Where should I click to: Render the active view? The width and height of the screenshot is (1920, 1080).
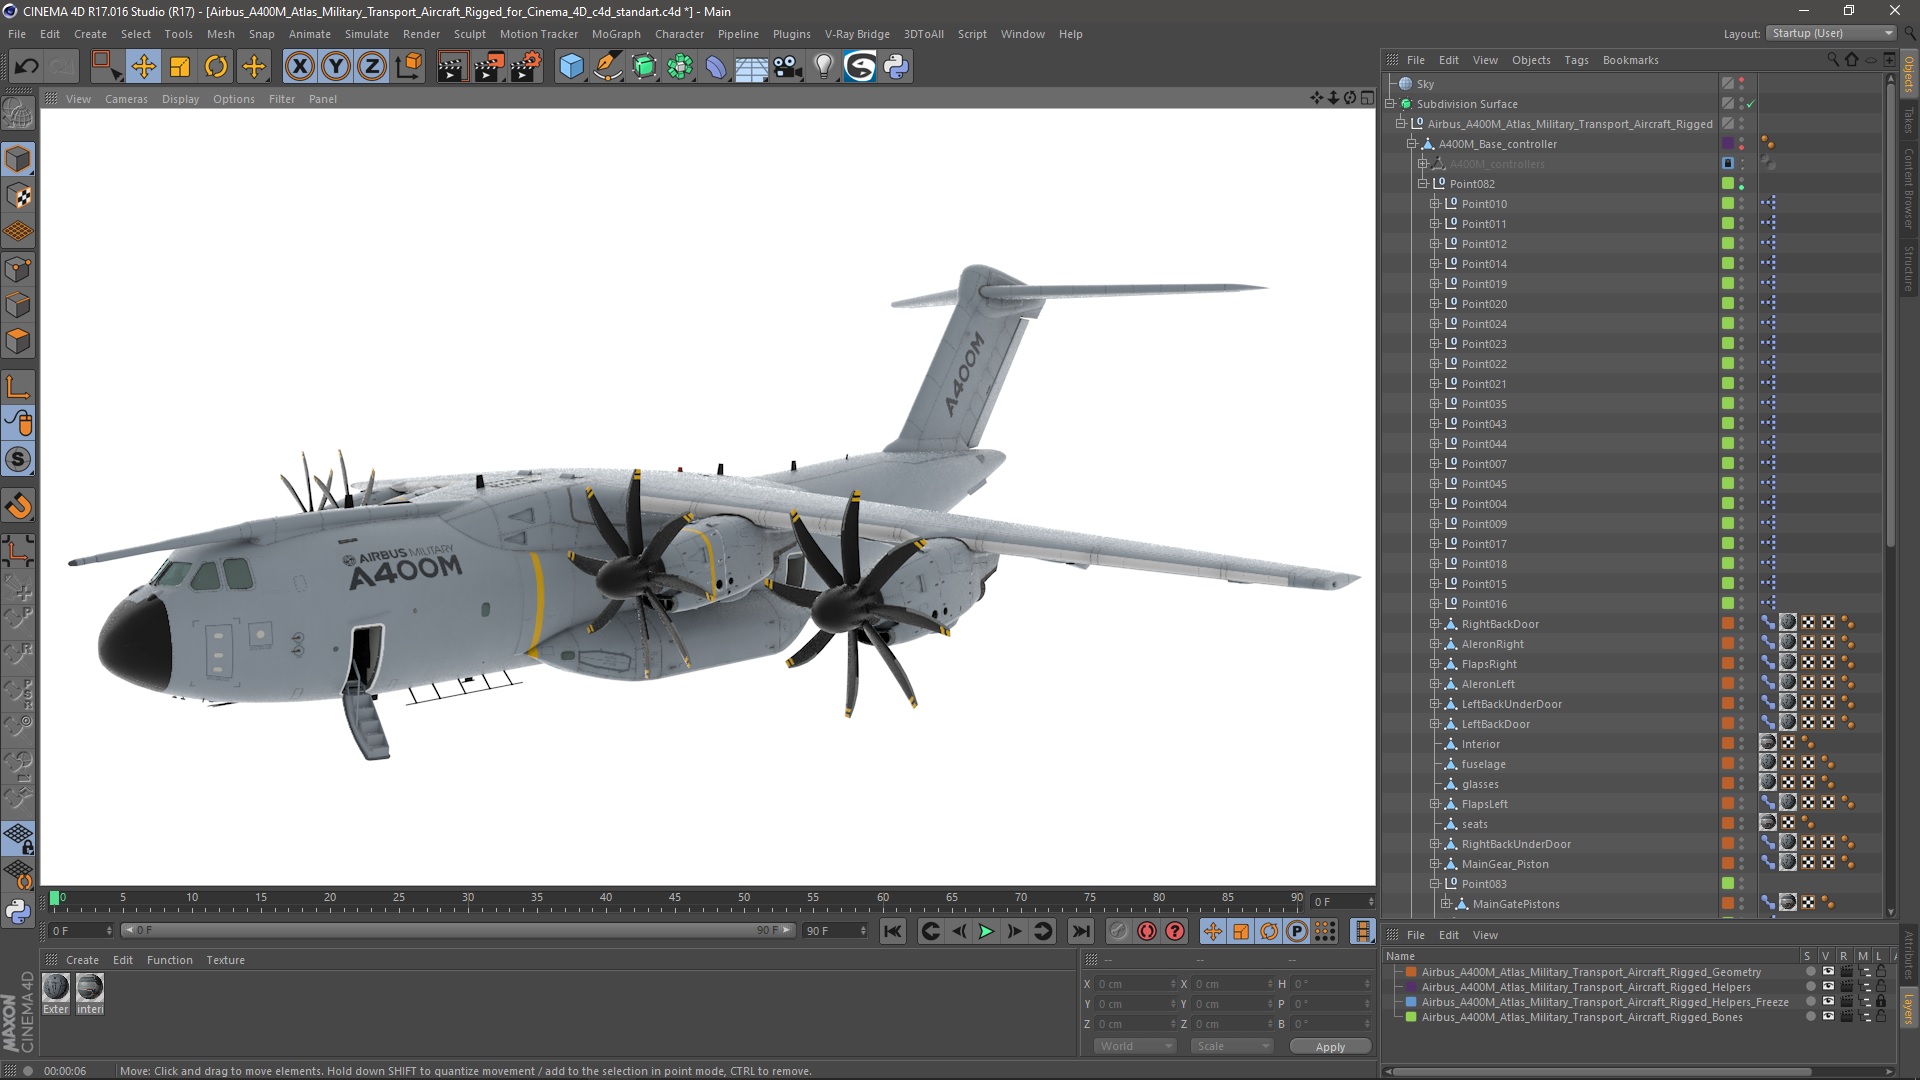[452, 67]
